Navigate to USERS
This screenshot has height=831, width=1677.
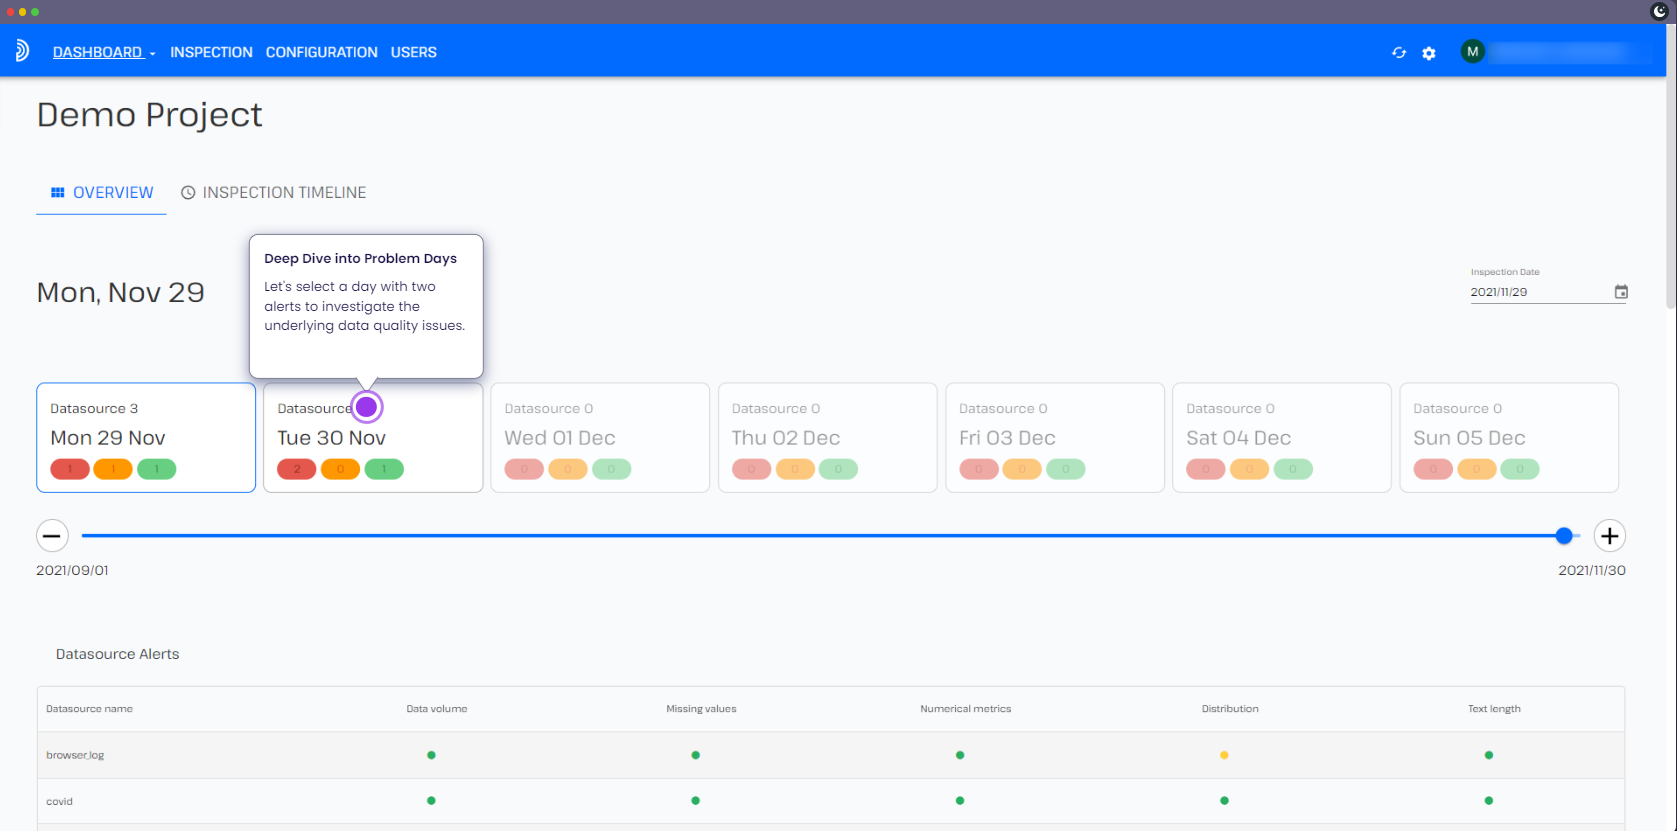413,52
